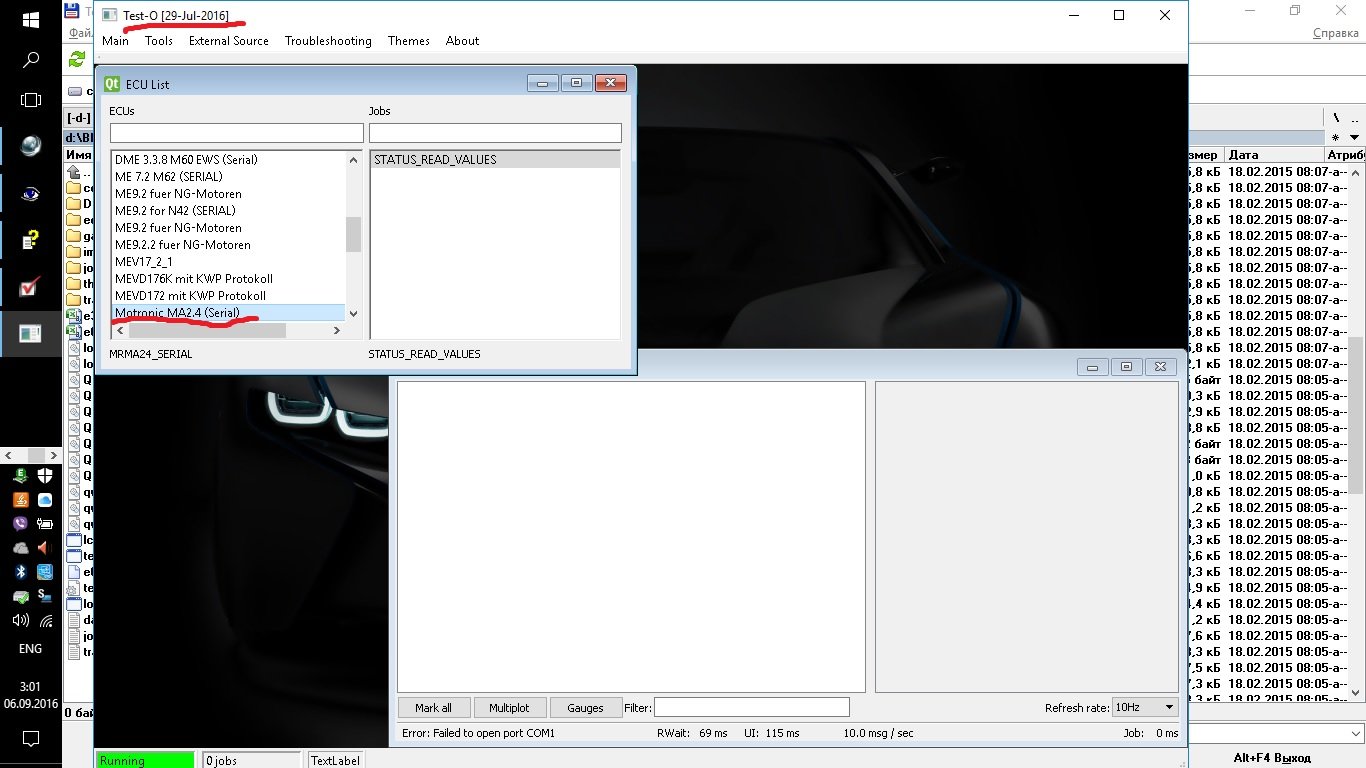Click the Gauges button
Image resolution: width=1366 pixels, height=768 pixels.
[x=585, y=708]
